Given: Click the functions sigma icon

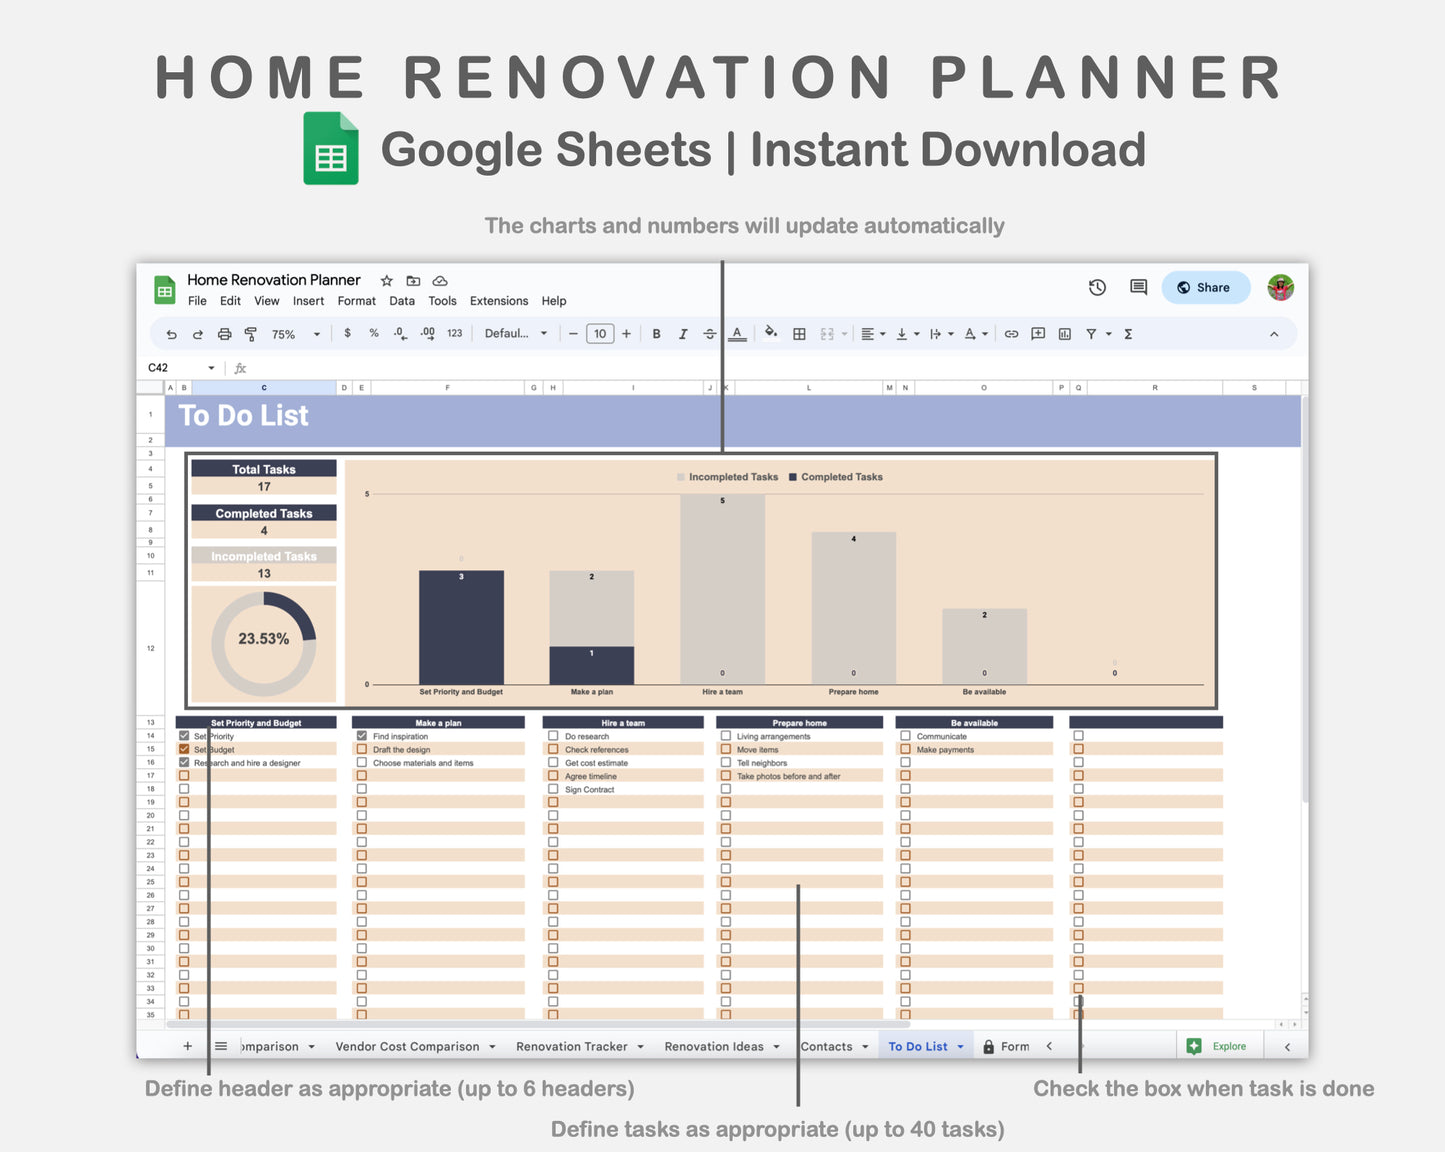Looking at the screenshot, I should tap(1127, 333).
